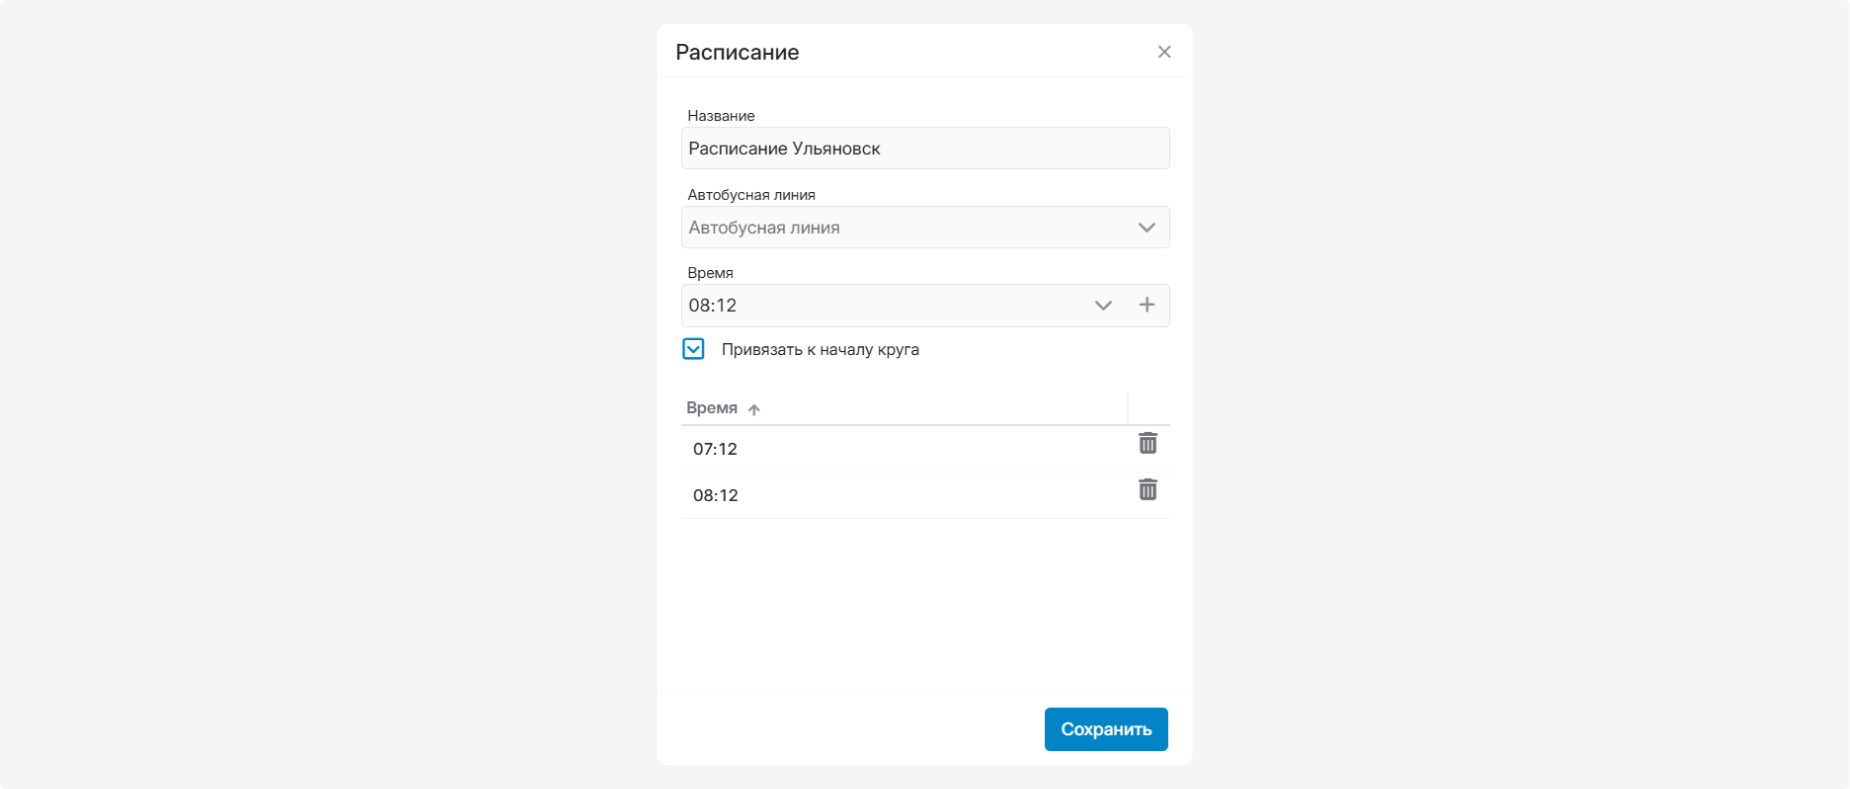Click the Расписание dialog title

point(737,52)
